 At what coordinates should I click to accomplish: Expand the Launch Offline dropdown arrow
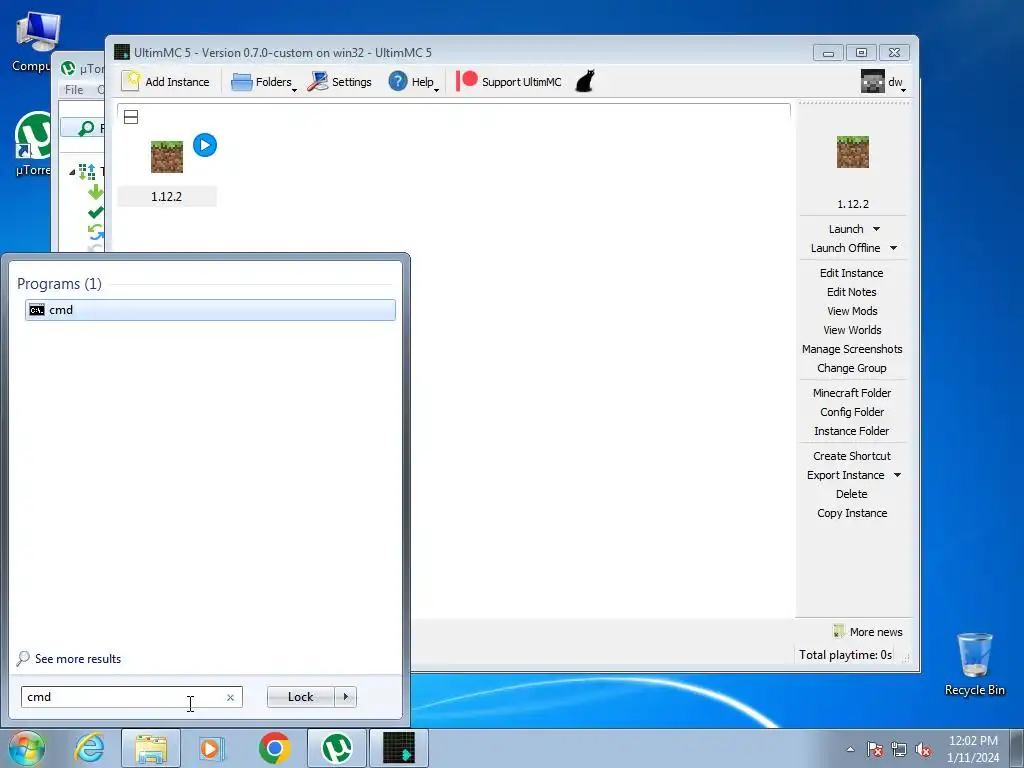[x=893, y=248]
